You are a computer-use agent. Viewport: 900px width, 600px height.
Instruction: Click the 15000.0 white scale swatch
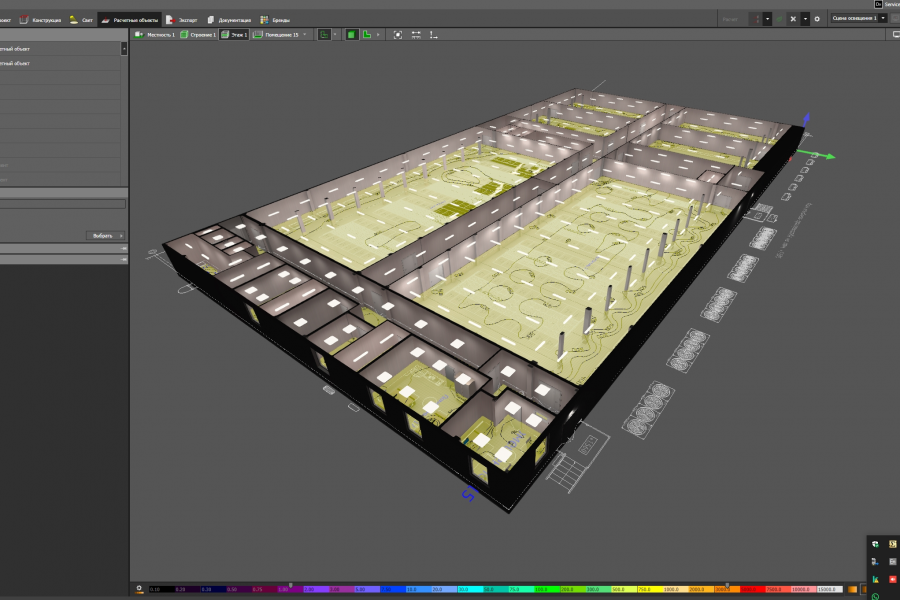click(x=830, y=589)
